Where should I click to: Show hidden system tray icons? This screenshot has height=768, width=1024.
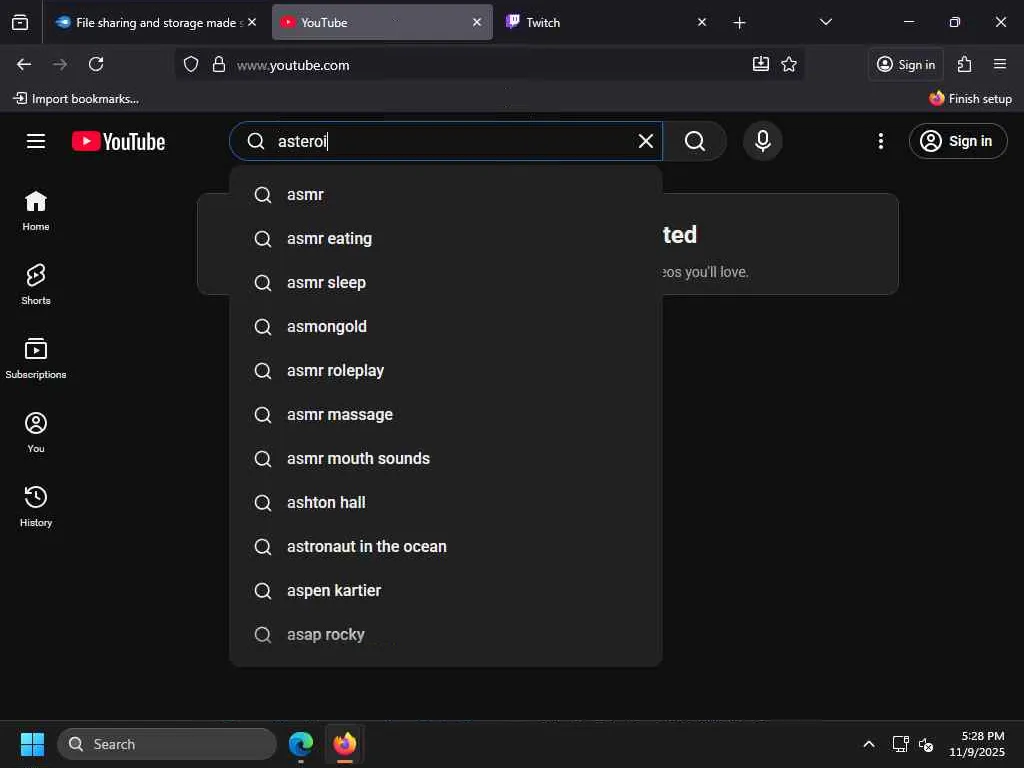(x=869, y=744)
